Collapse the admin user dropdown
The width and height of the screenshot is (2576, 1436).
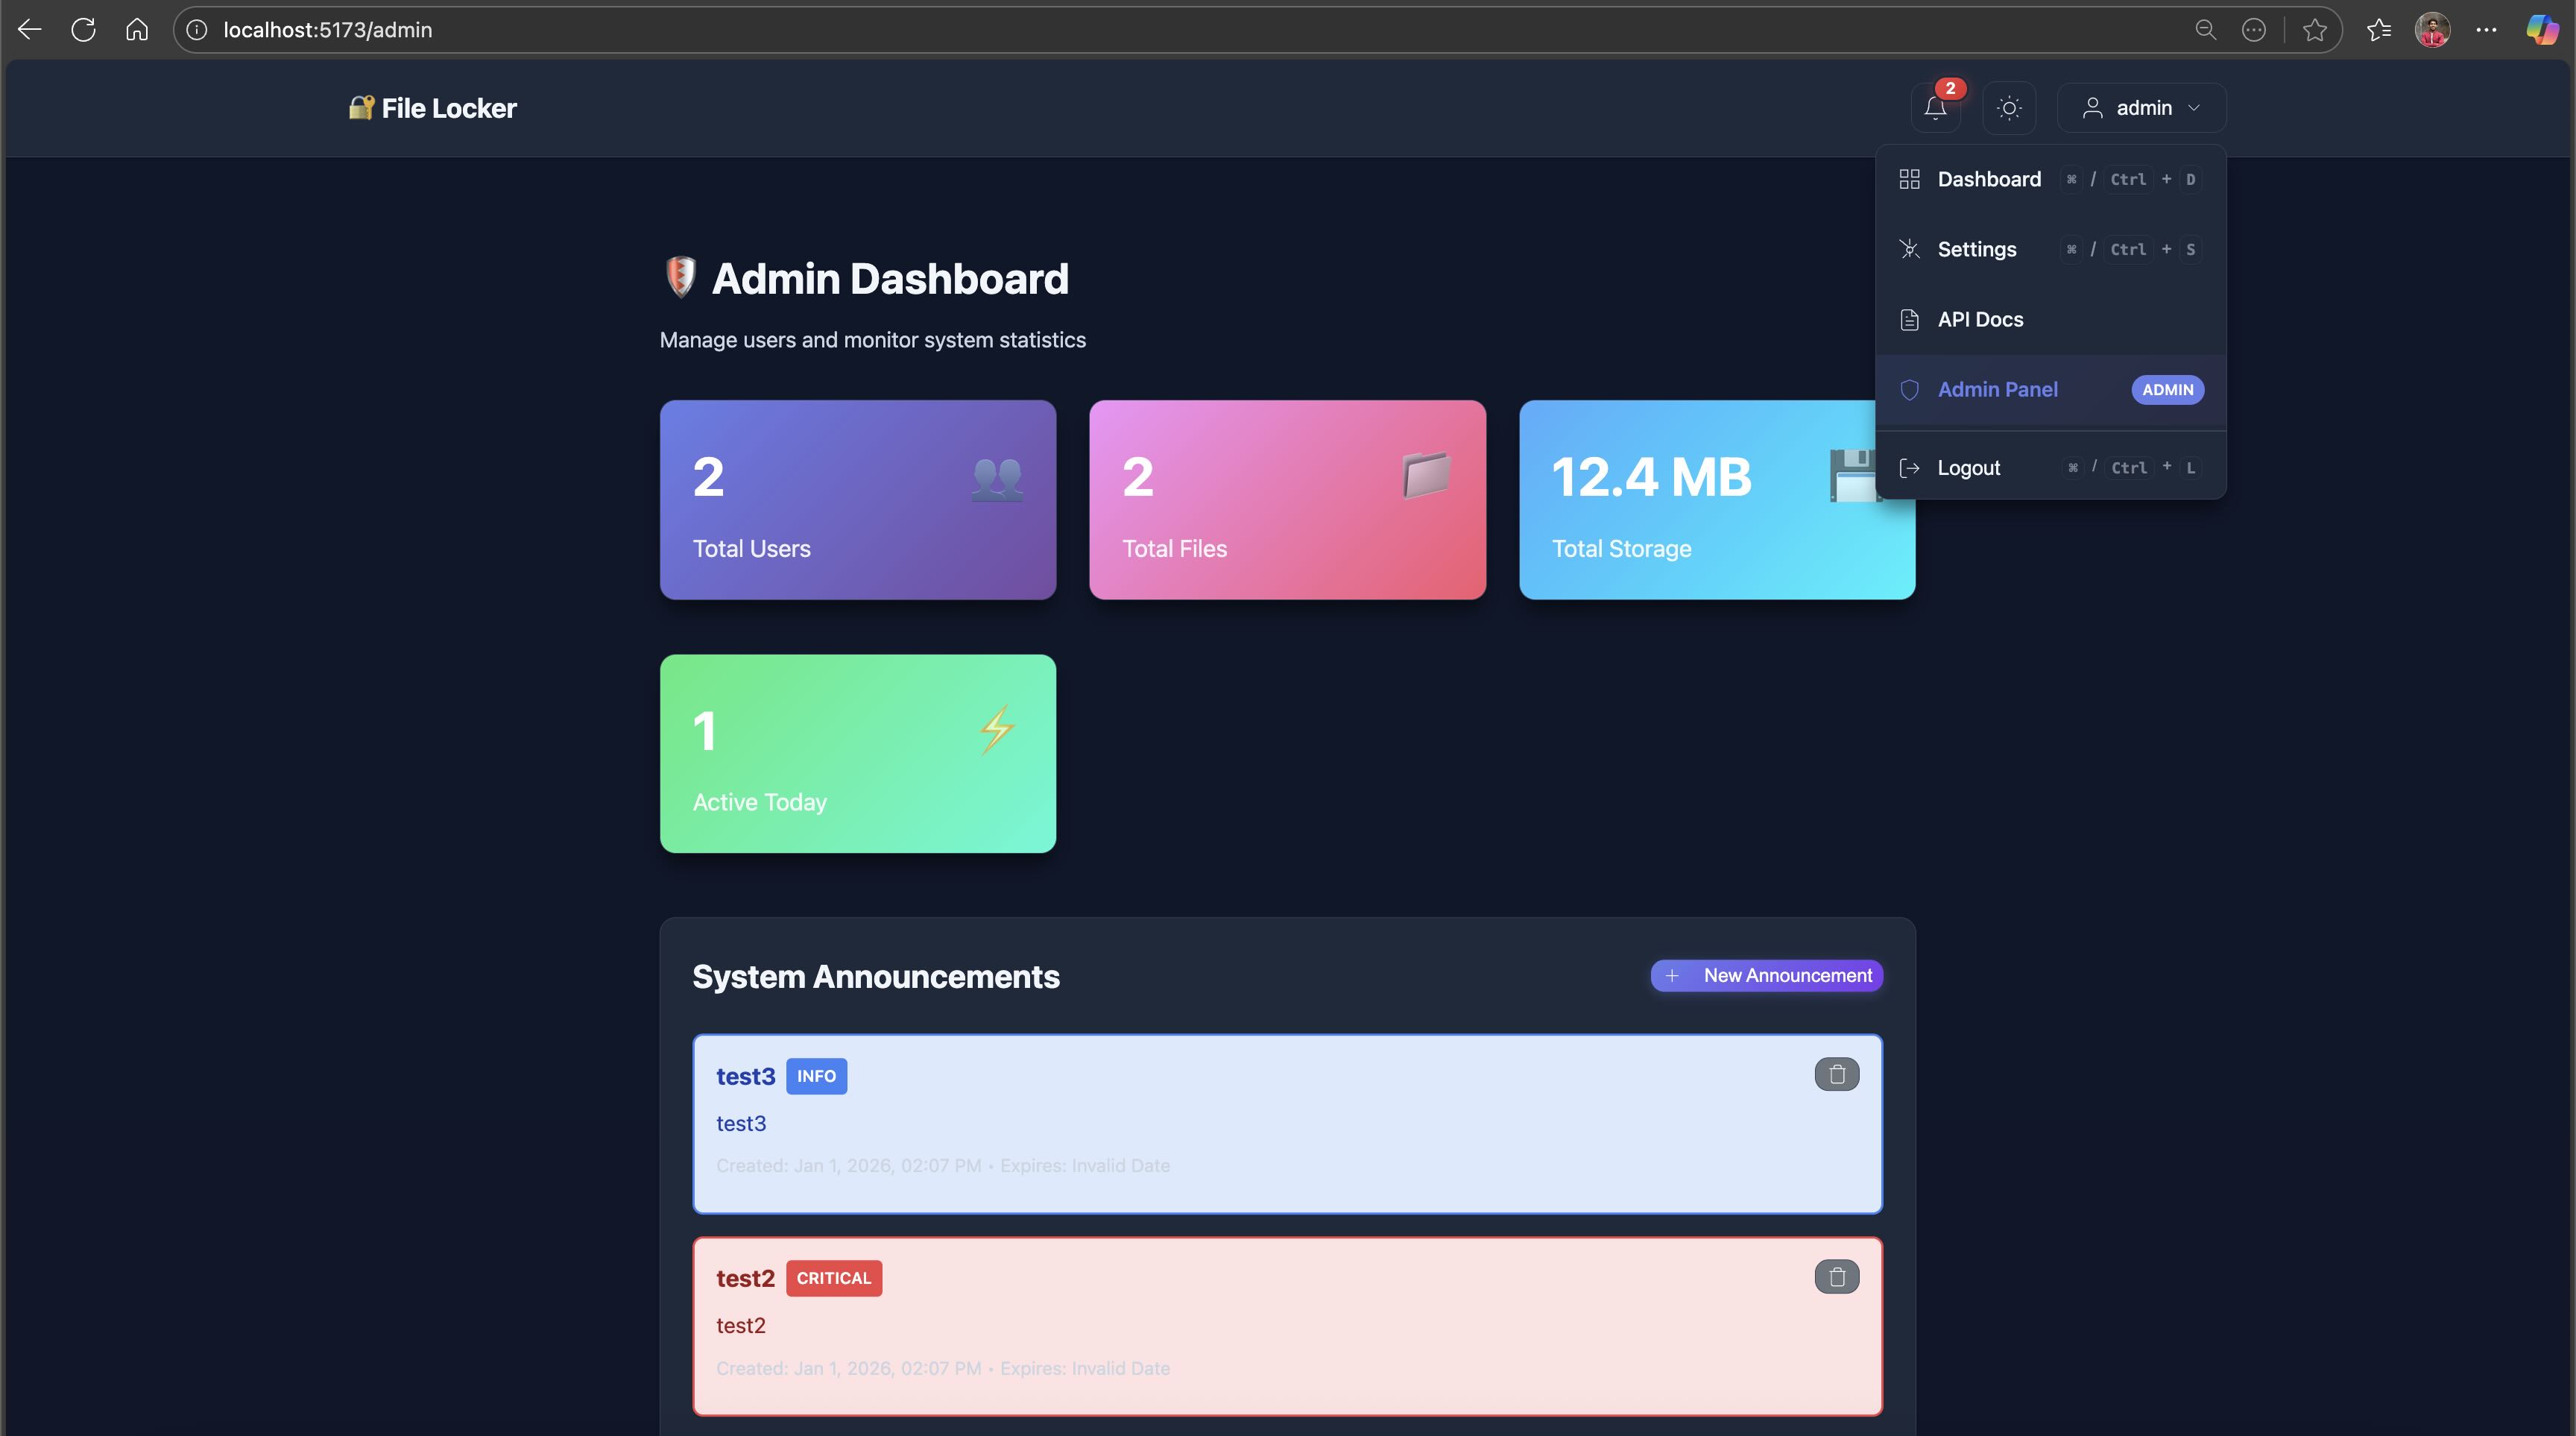coord(2141,108)
